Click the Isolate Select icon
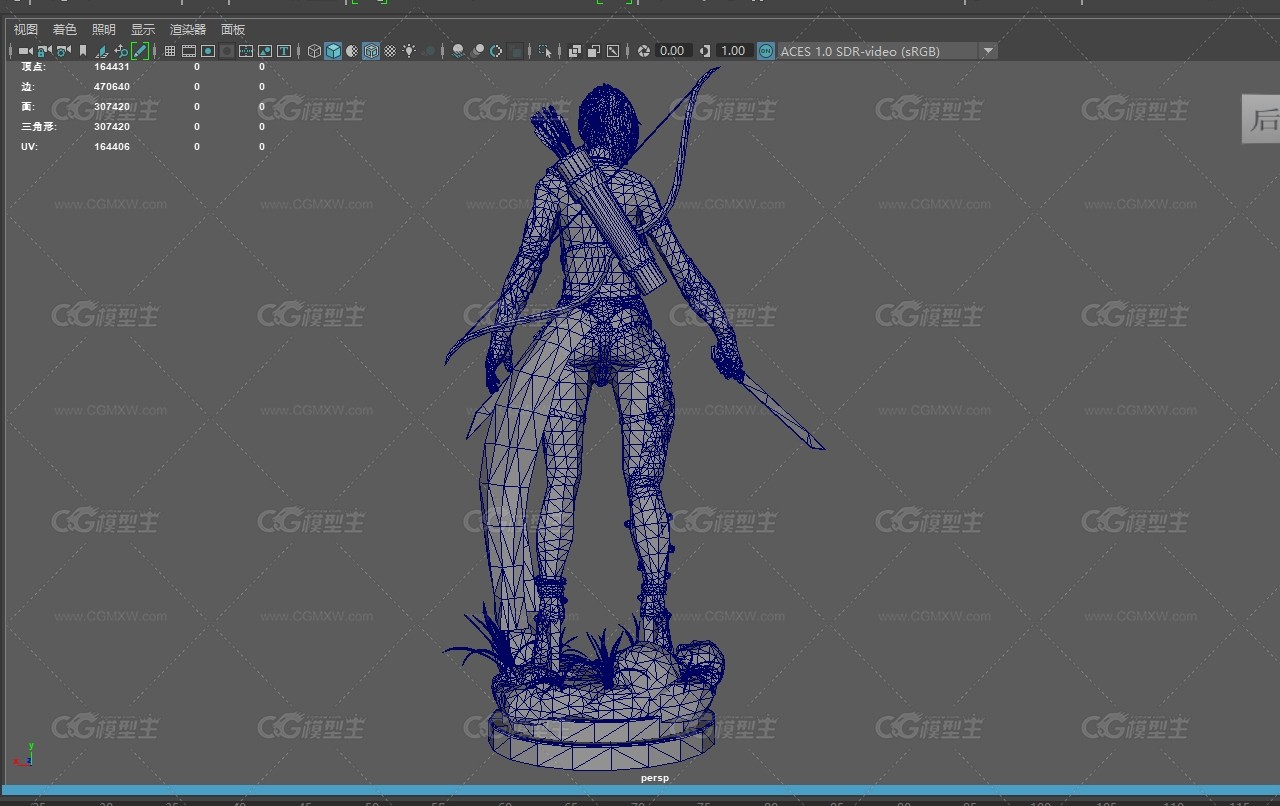Viewport: 1280px width, 806px height. click(x=545, y=51)
